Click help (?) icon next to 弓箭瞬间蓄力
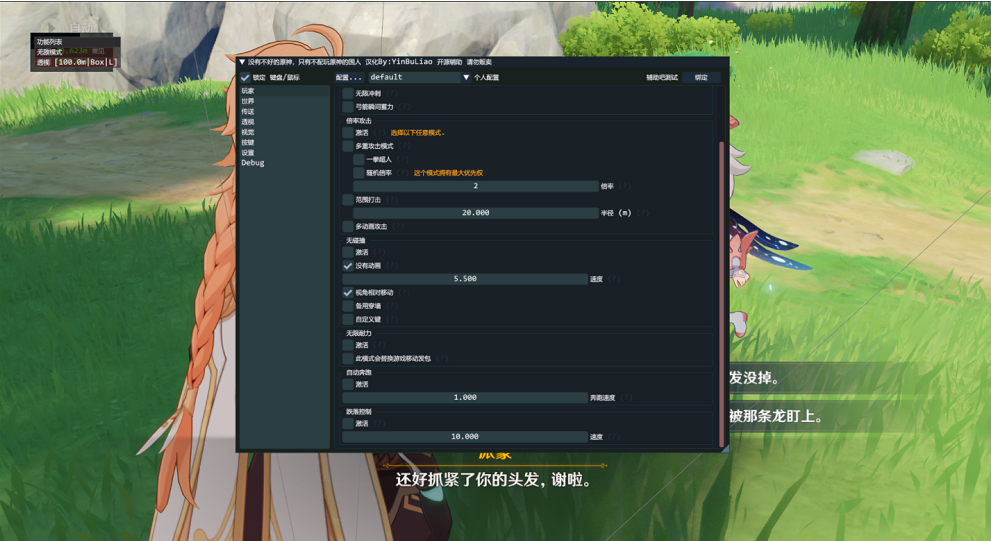This screenshot has height=541, width=991. coord(404,107)
